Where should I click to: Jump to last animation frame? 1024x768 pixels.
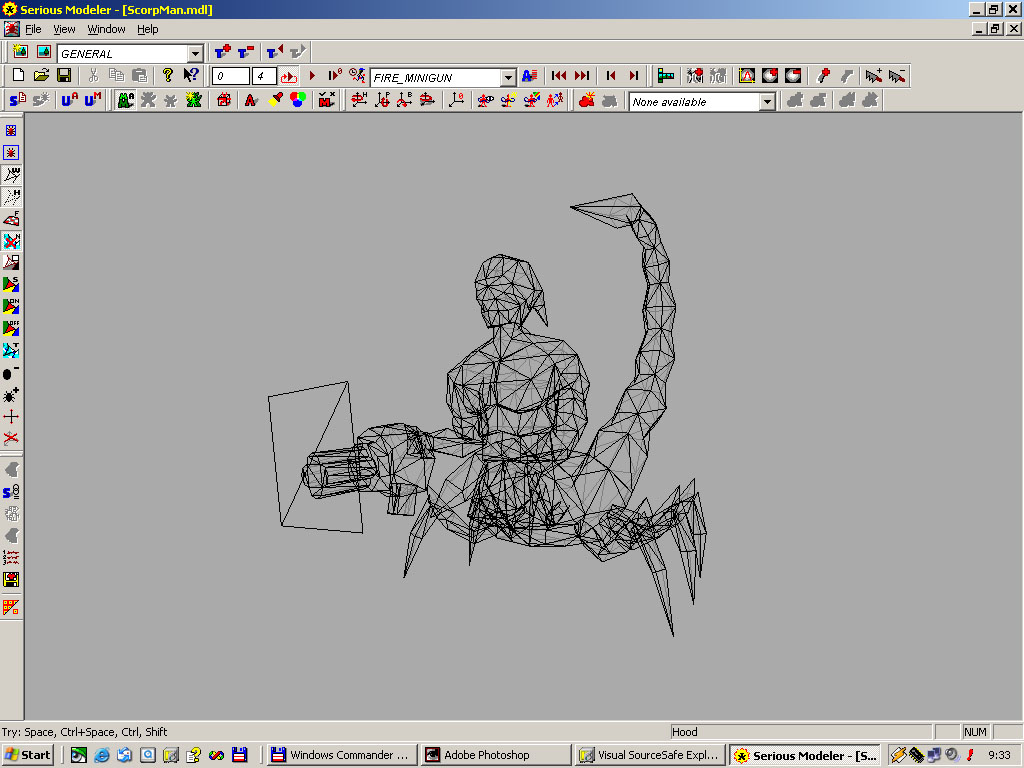tap(582, 76)
